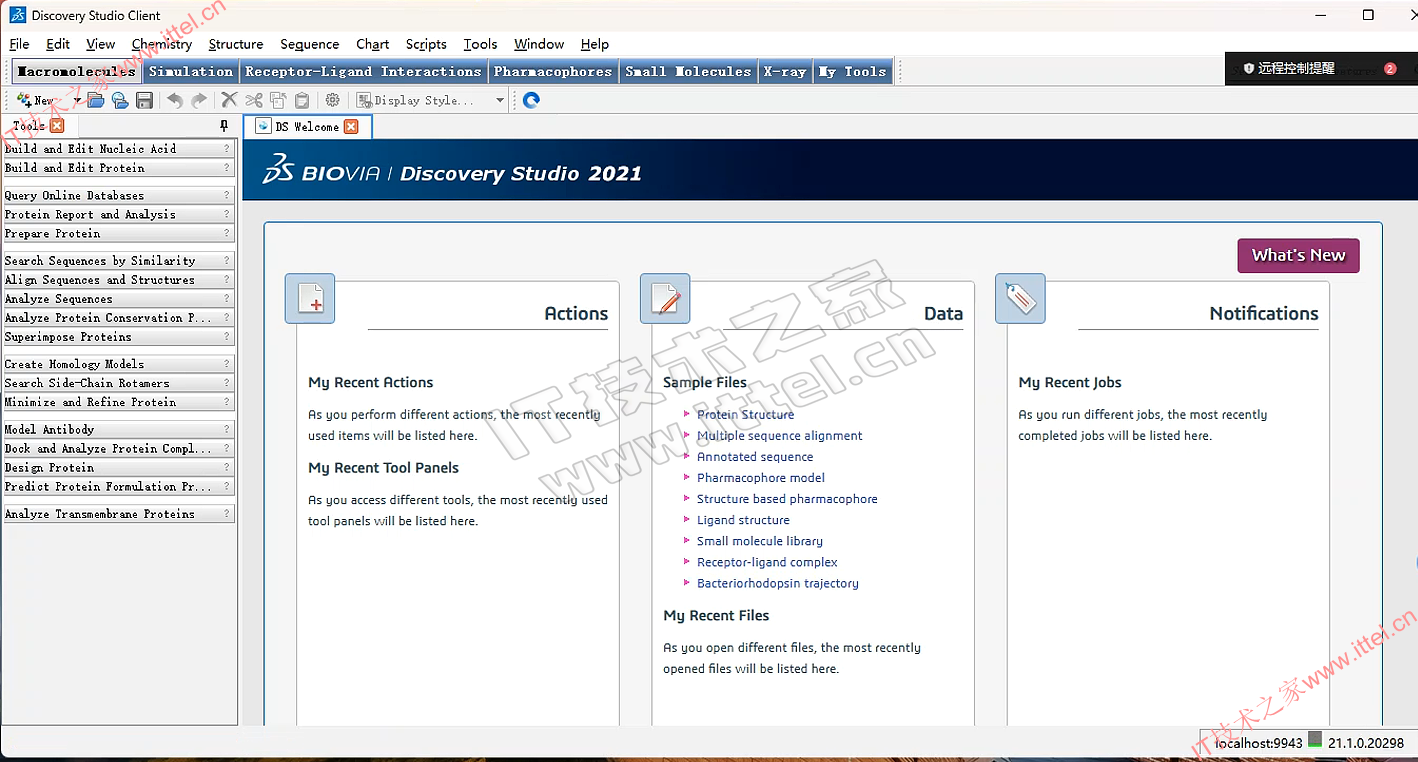The width and height of the screenshot is (1418, 762).
Task: Open the Preferences gear icon
Action: pyautogui.click(x=333, y=100)
